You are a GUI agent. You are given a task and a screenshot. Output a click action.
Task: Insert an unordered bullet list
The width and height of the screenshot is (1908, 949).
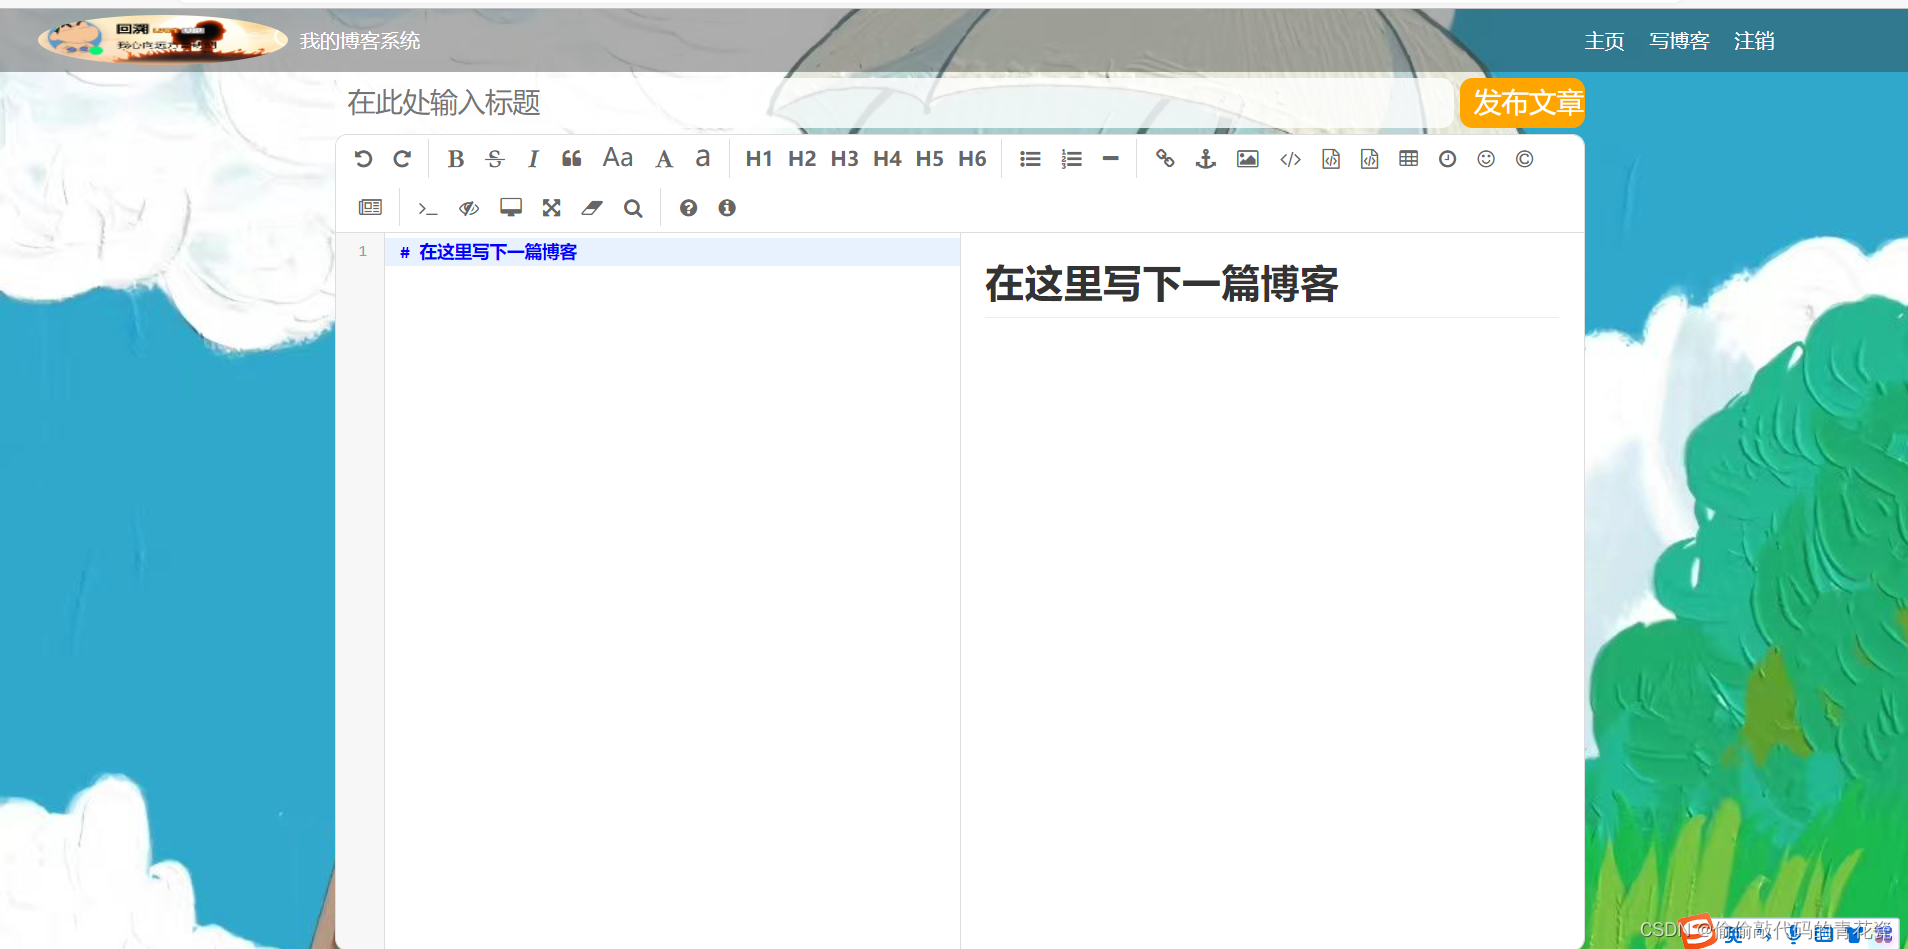[1030, 159]
